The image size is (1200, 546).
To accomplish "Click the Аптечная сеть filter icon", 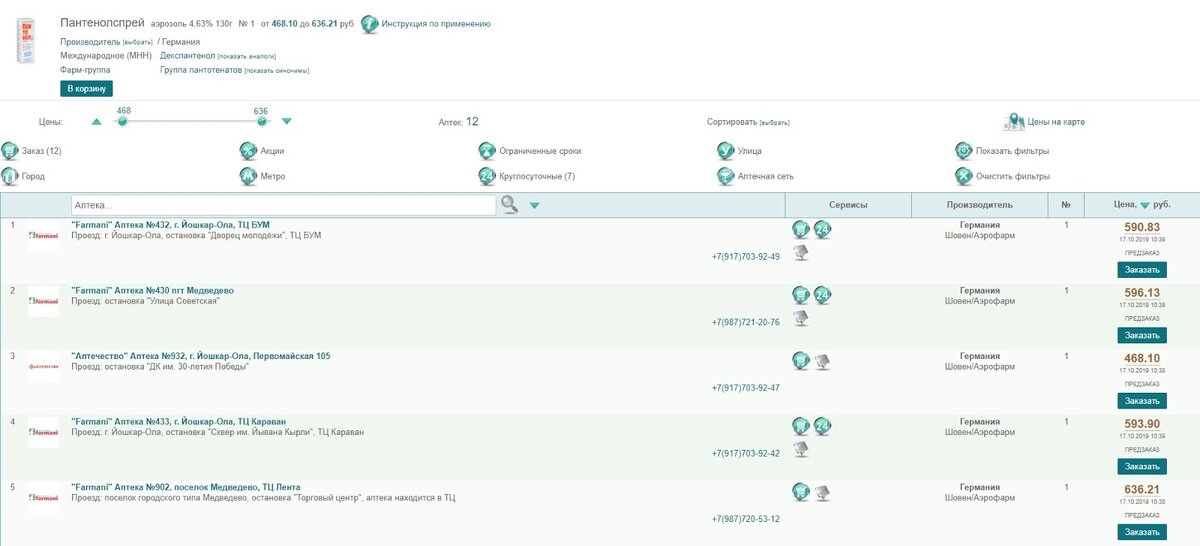I will (726, 176).
